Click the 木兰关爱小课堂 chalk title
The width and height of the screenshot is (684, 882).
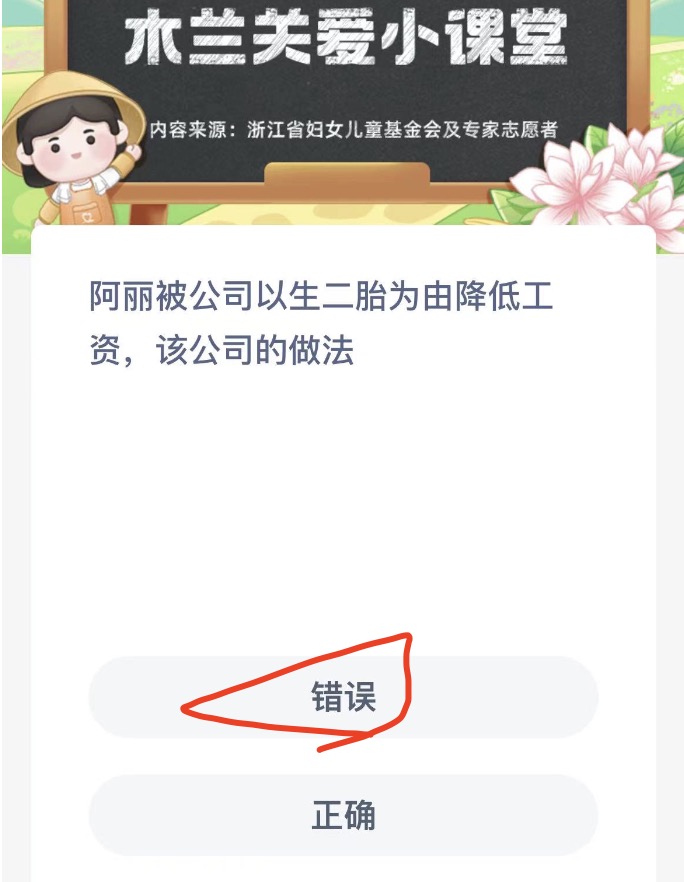345,38
